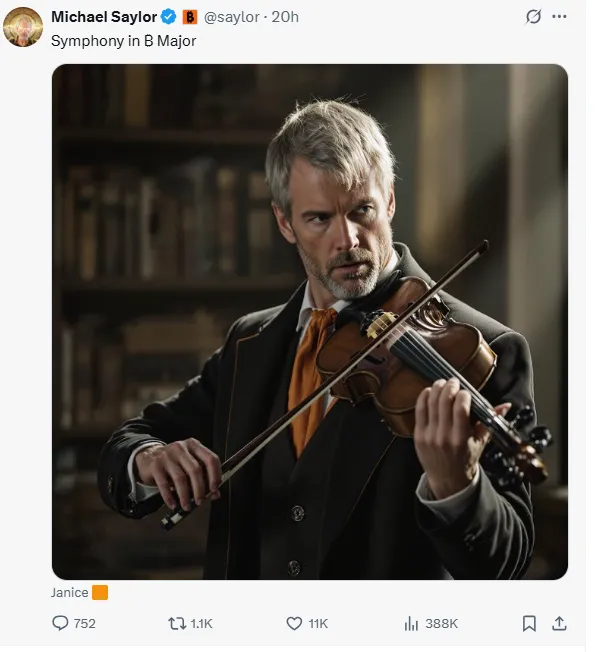Click the "Symphony in B Major" post text
601x652 pixels.
(124, 41)
